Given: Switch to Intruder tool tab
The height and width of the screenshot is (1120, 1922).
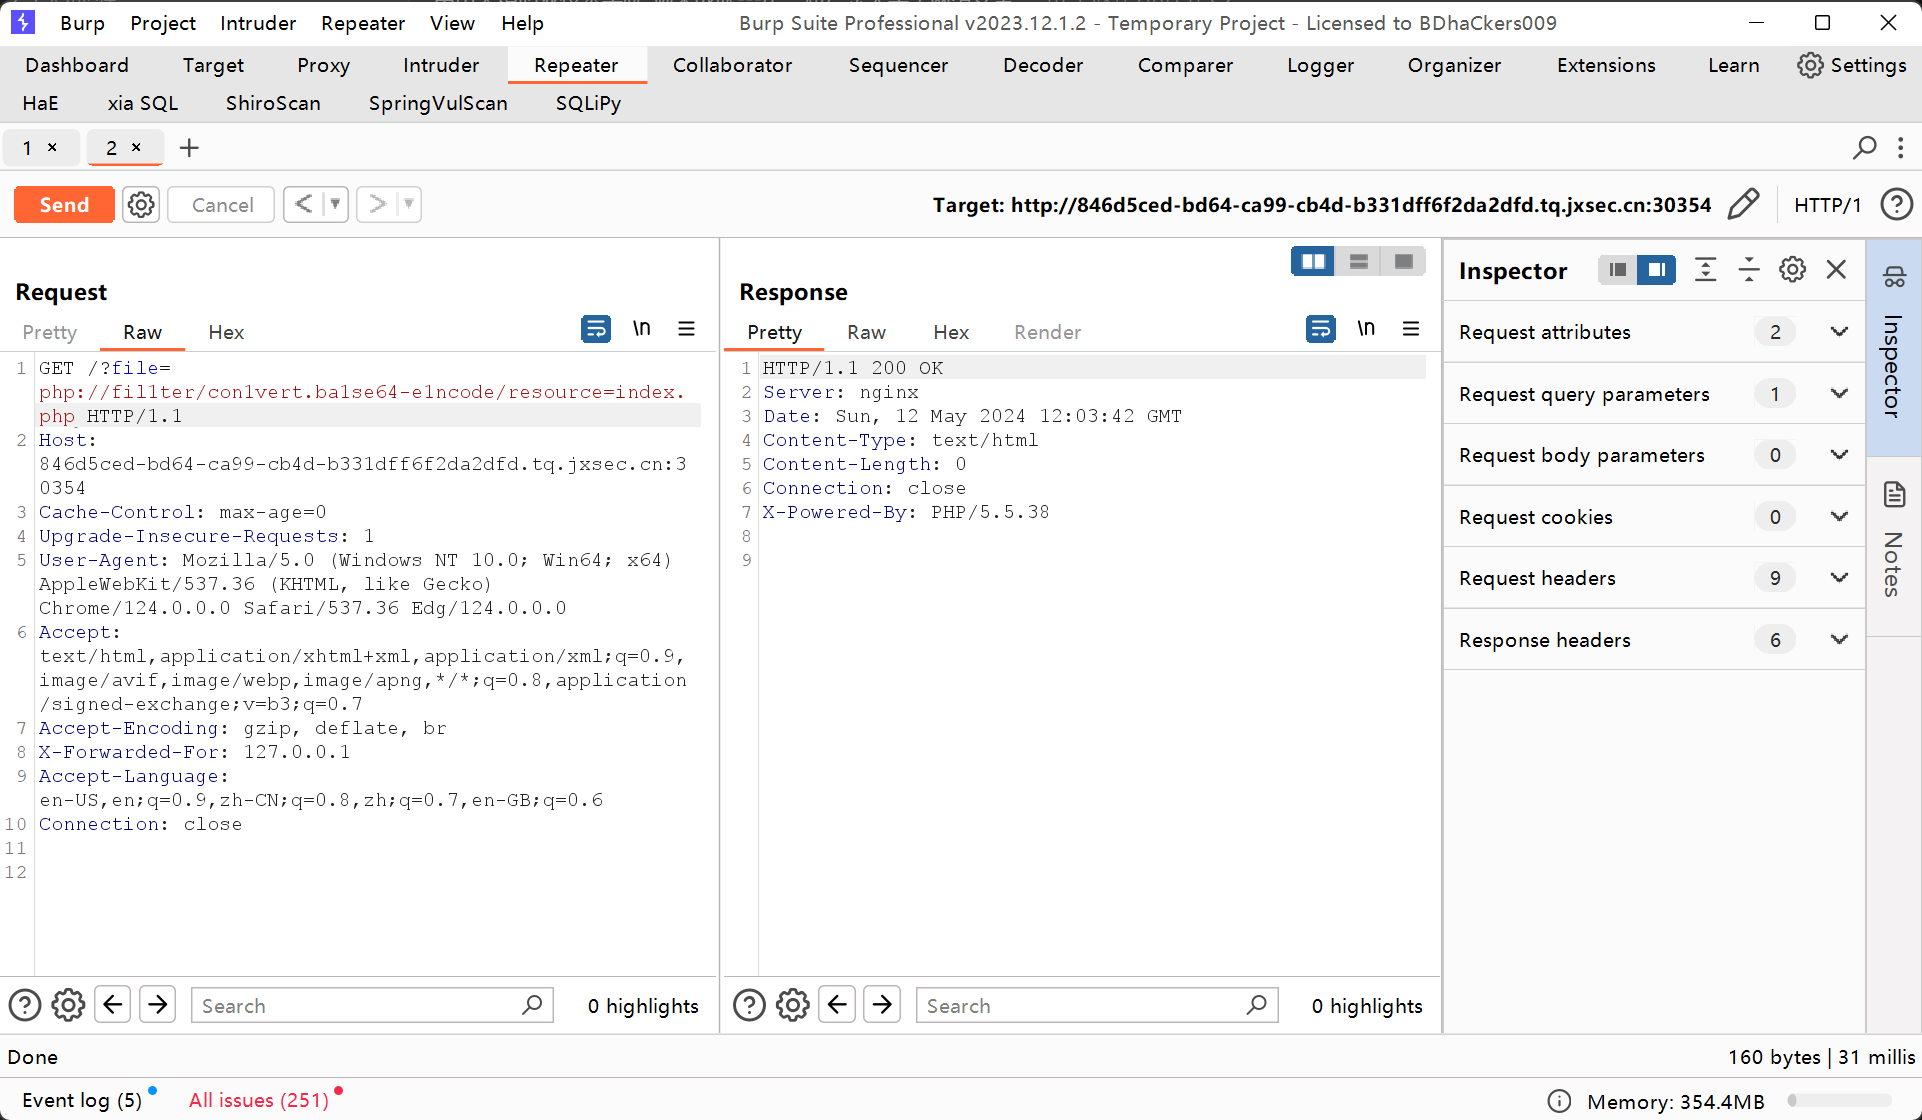Looking at the screenshot, I should coord(441,65).
